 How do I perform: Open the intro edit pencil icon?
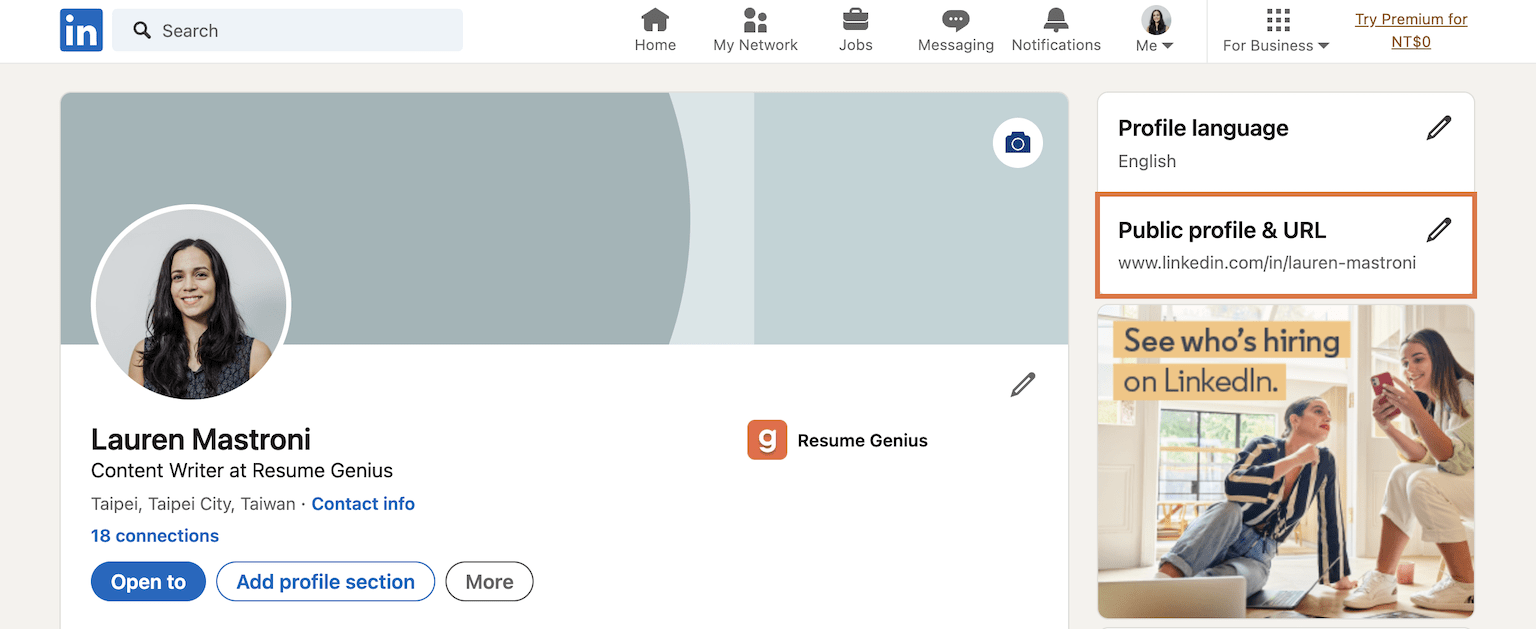pos(1022,384)
